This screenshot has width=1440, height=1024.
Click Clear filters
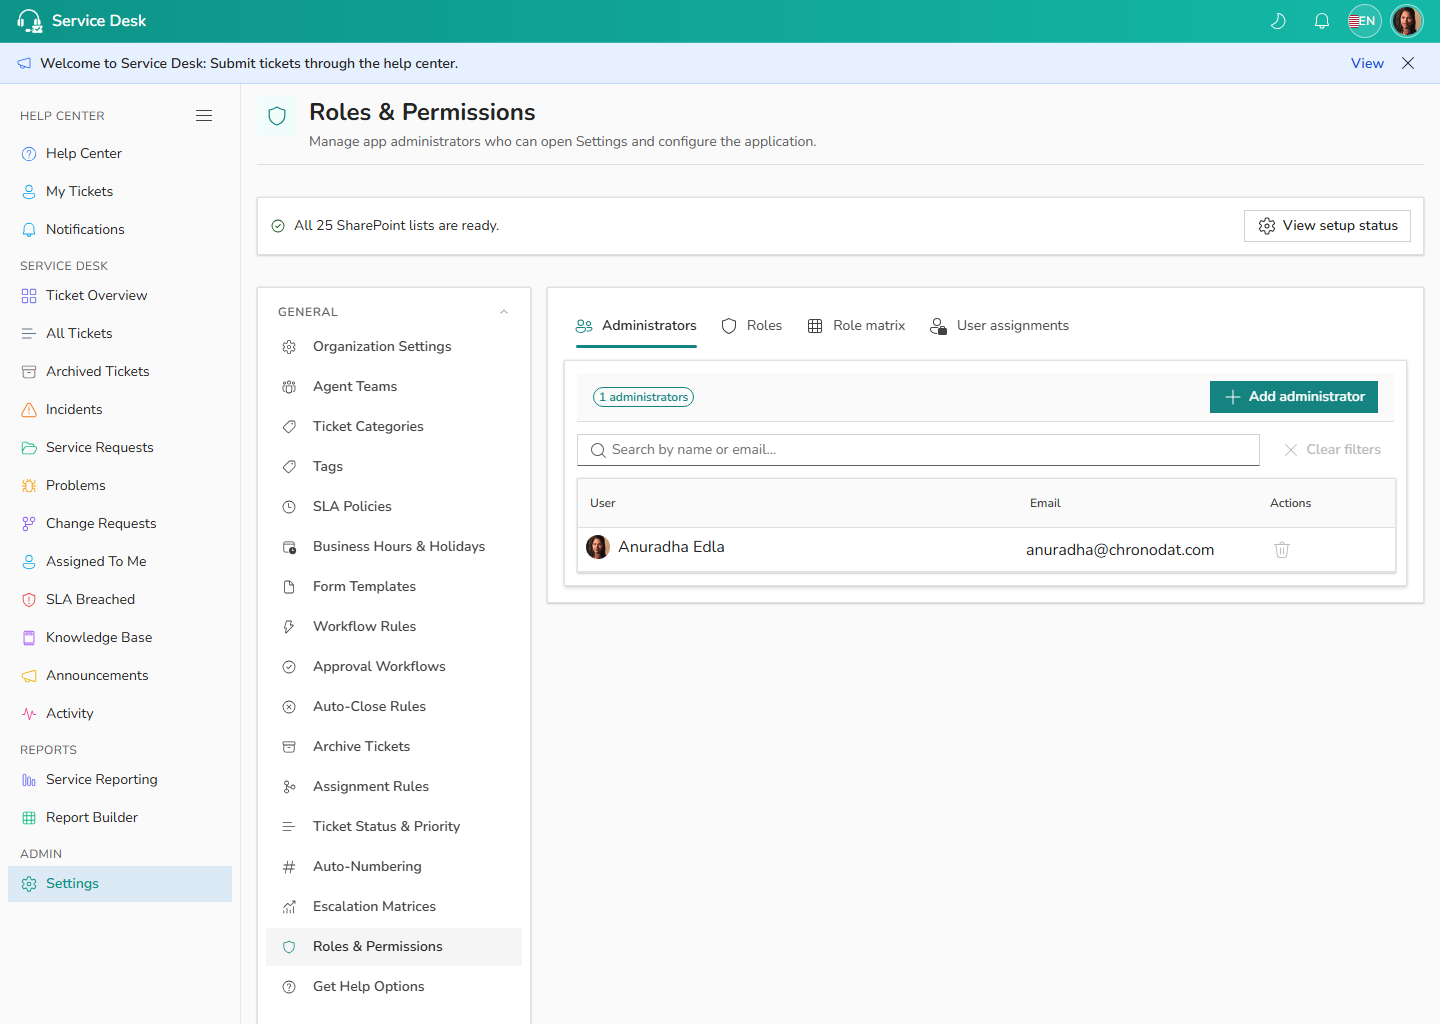point(1333,450)
